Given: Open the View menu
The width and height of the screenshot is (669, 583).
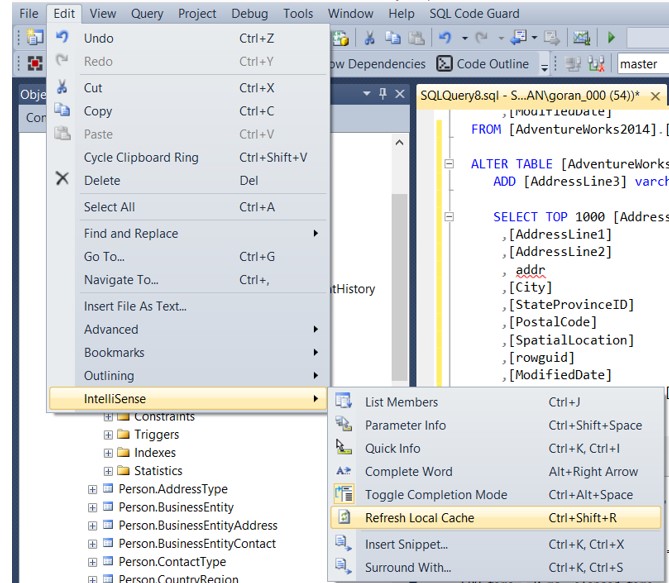Looking at the screenshot, I should pos(102,14).
